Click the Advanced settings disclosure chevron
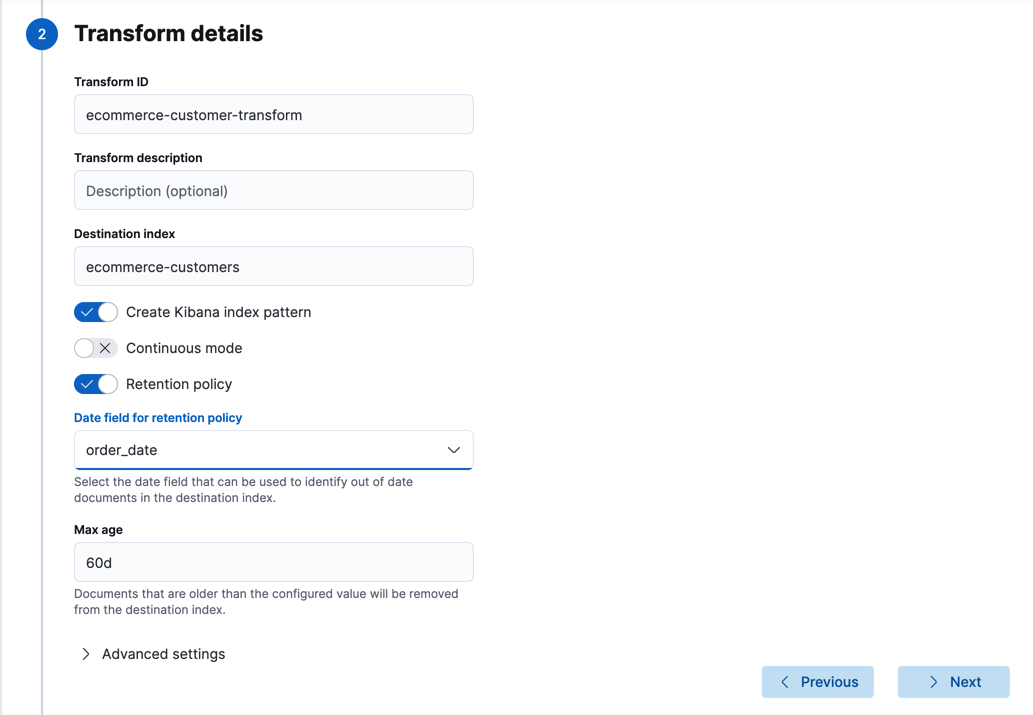1033x715 pixels. (x=85, y=653)
